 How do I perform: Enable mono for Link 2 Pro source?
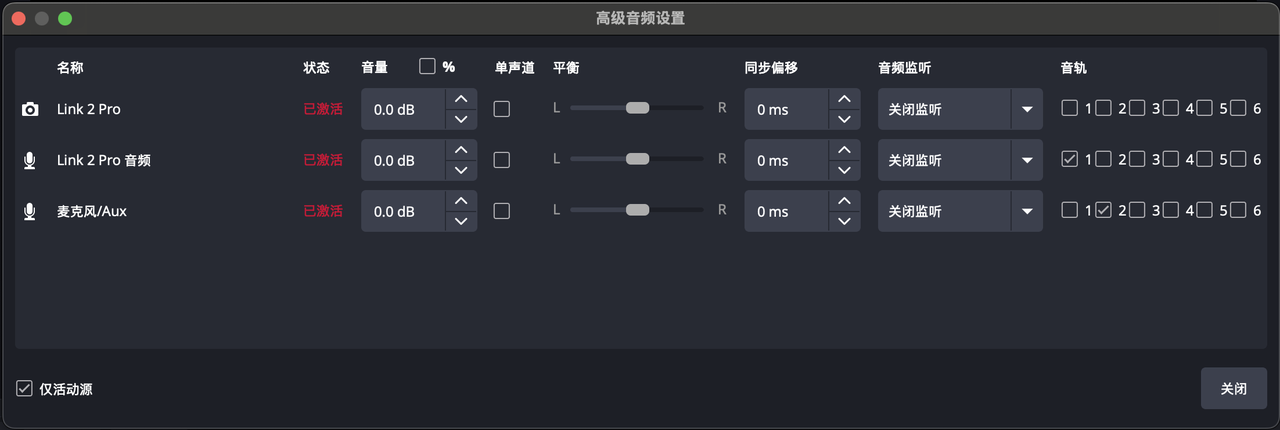(x=502, y=109)
